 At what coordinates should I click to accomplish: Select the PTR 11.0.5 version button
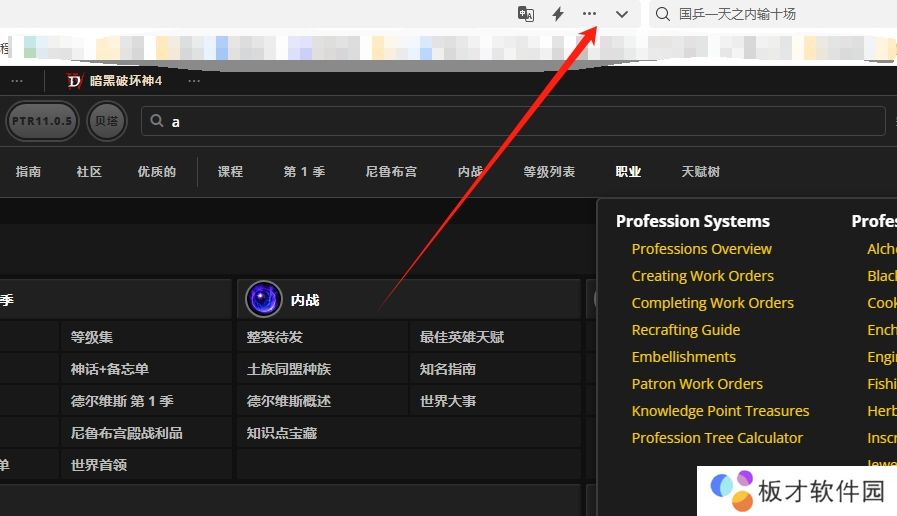coord(42,121)
